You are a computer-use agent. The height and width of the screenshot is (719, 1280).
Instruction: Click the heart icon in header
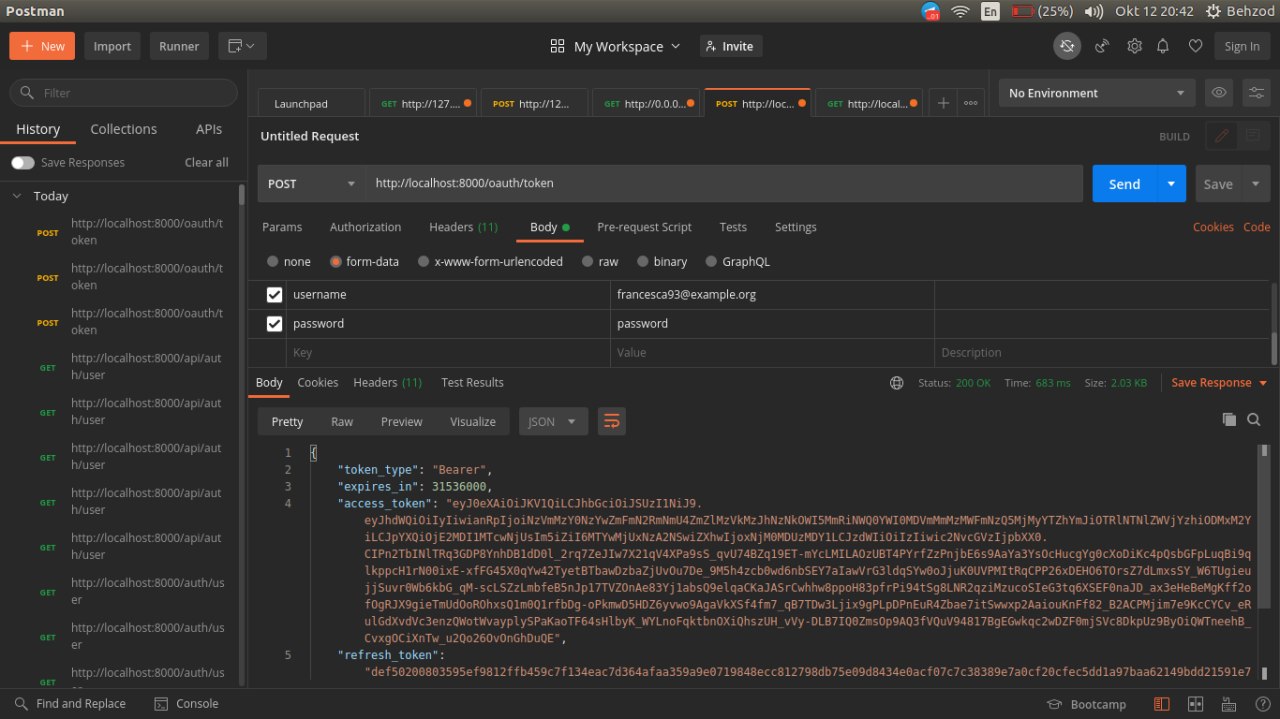(1195, 46)
